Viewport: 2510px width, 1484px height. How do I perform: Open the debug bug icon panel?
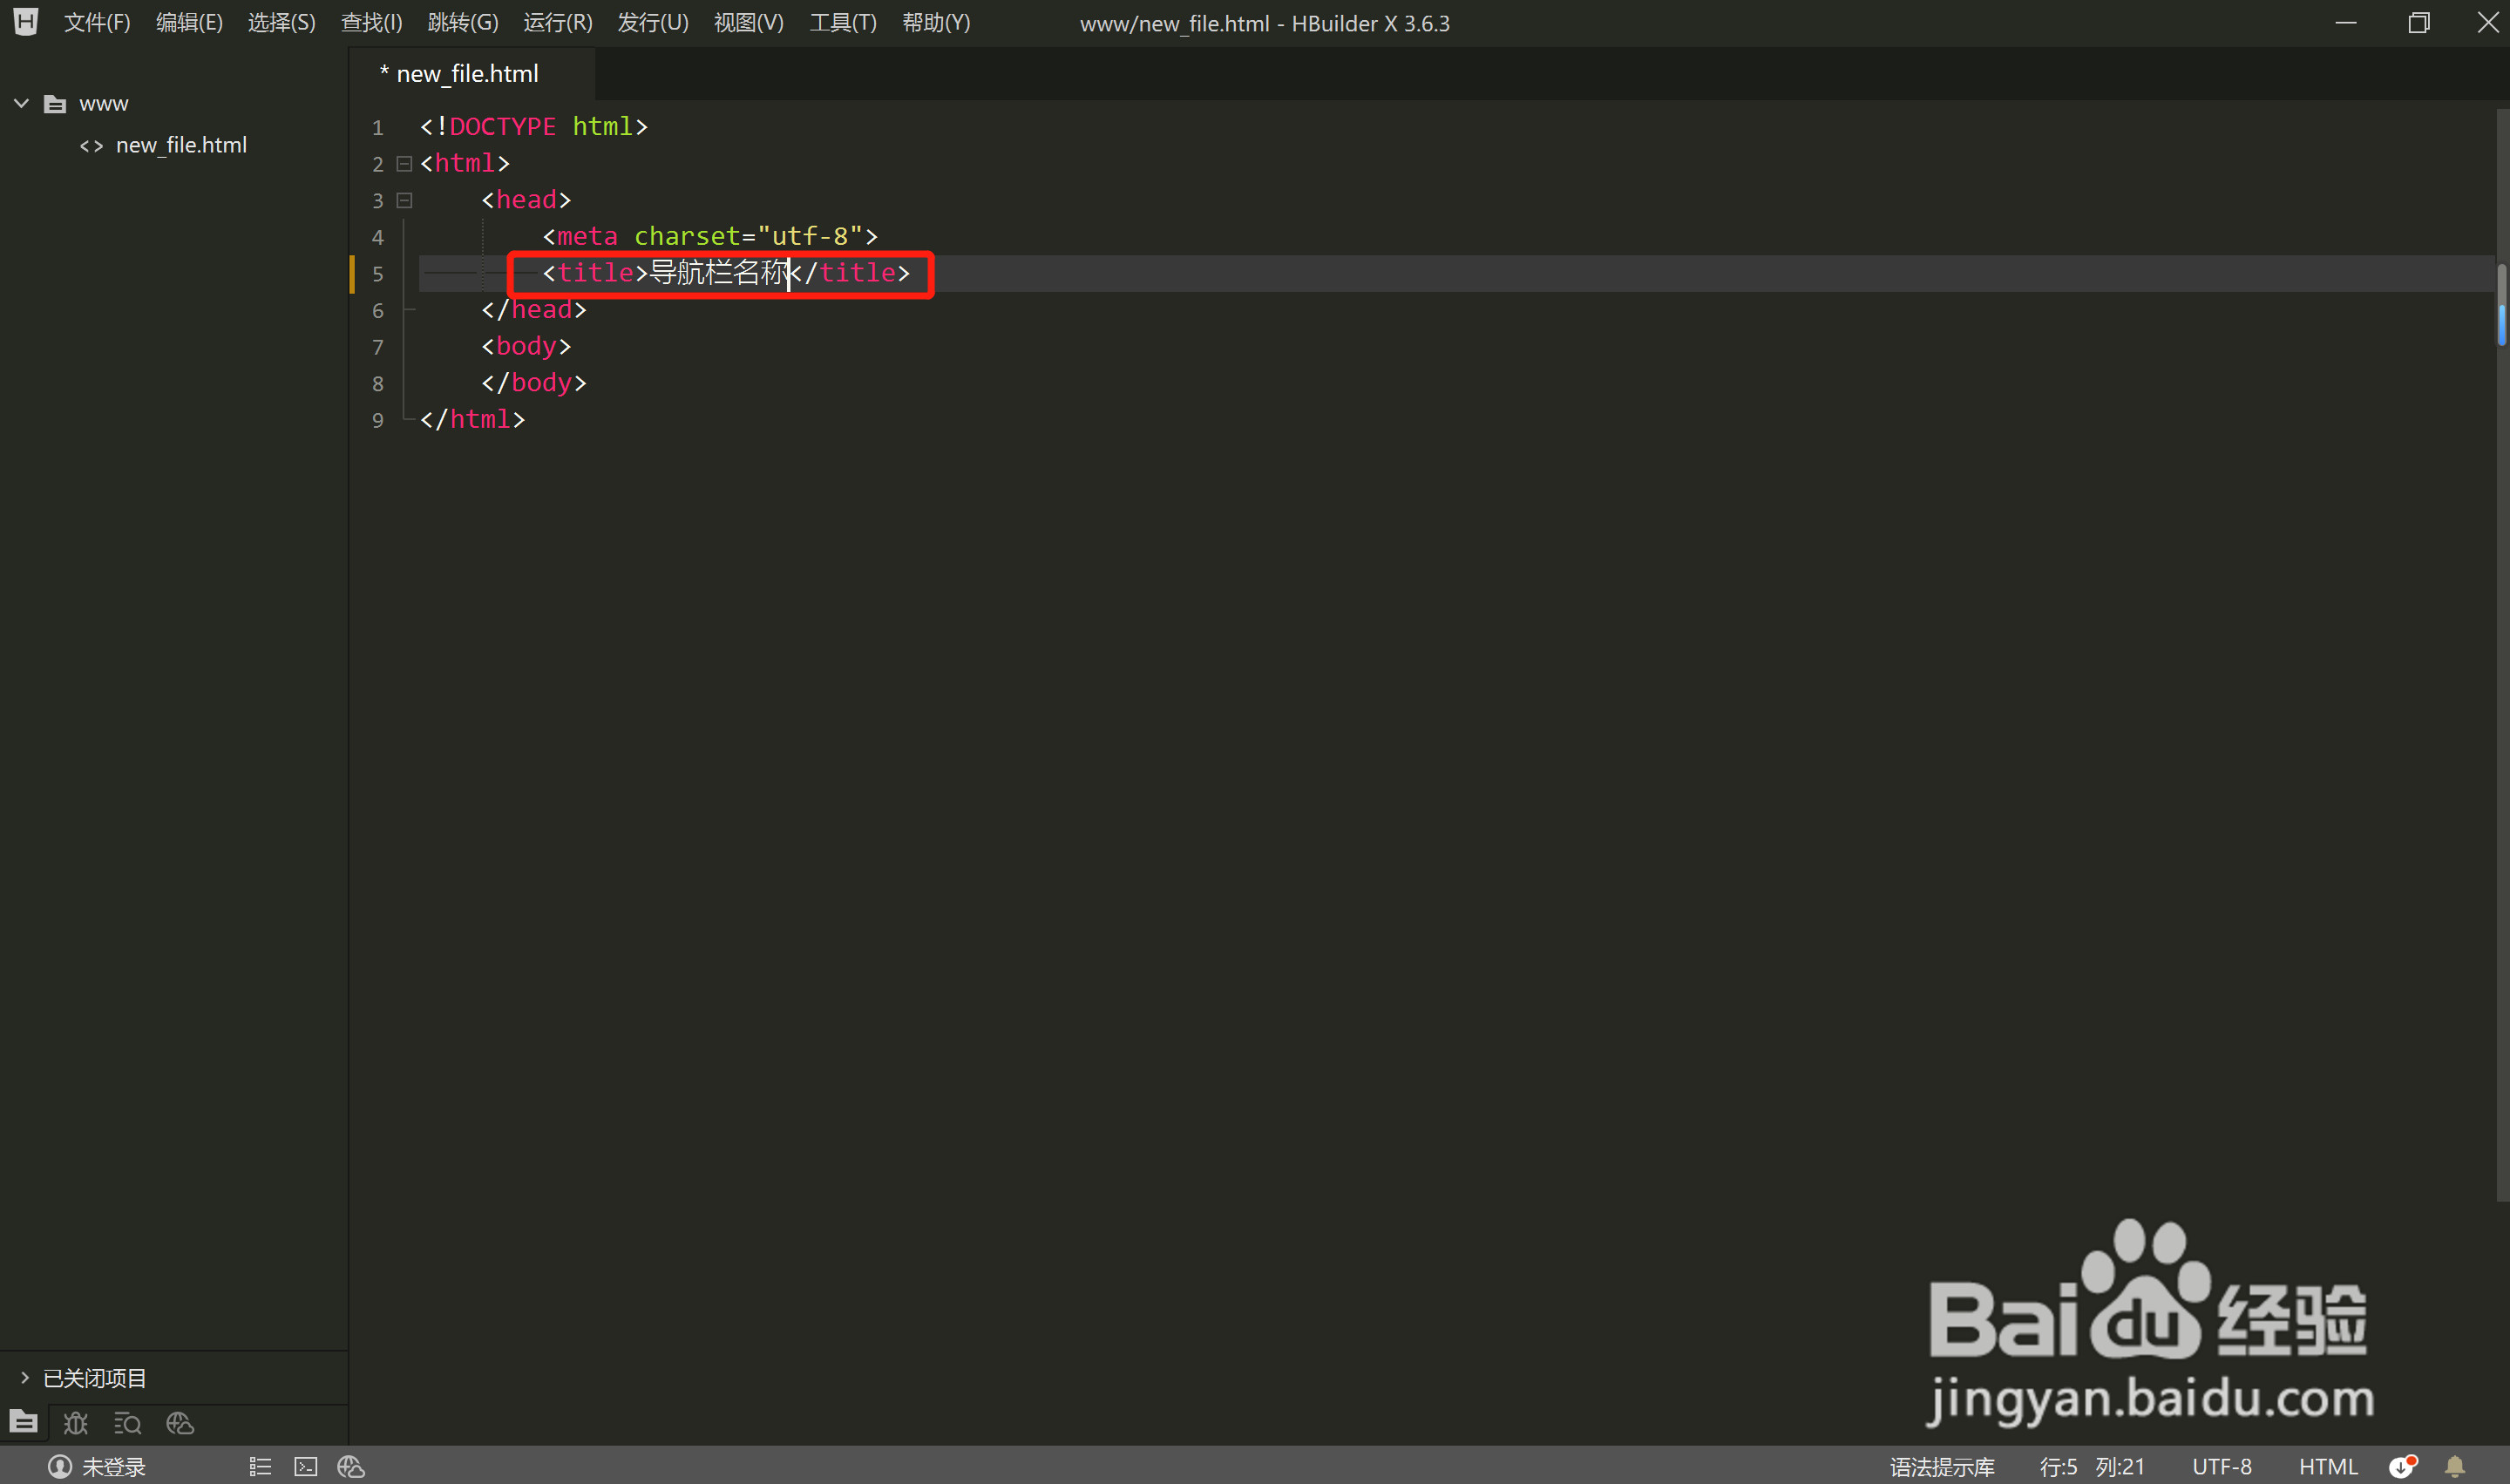click(x=76, y=1422)
